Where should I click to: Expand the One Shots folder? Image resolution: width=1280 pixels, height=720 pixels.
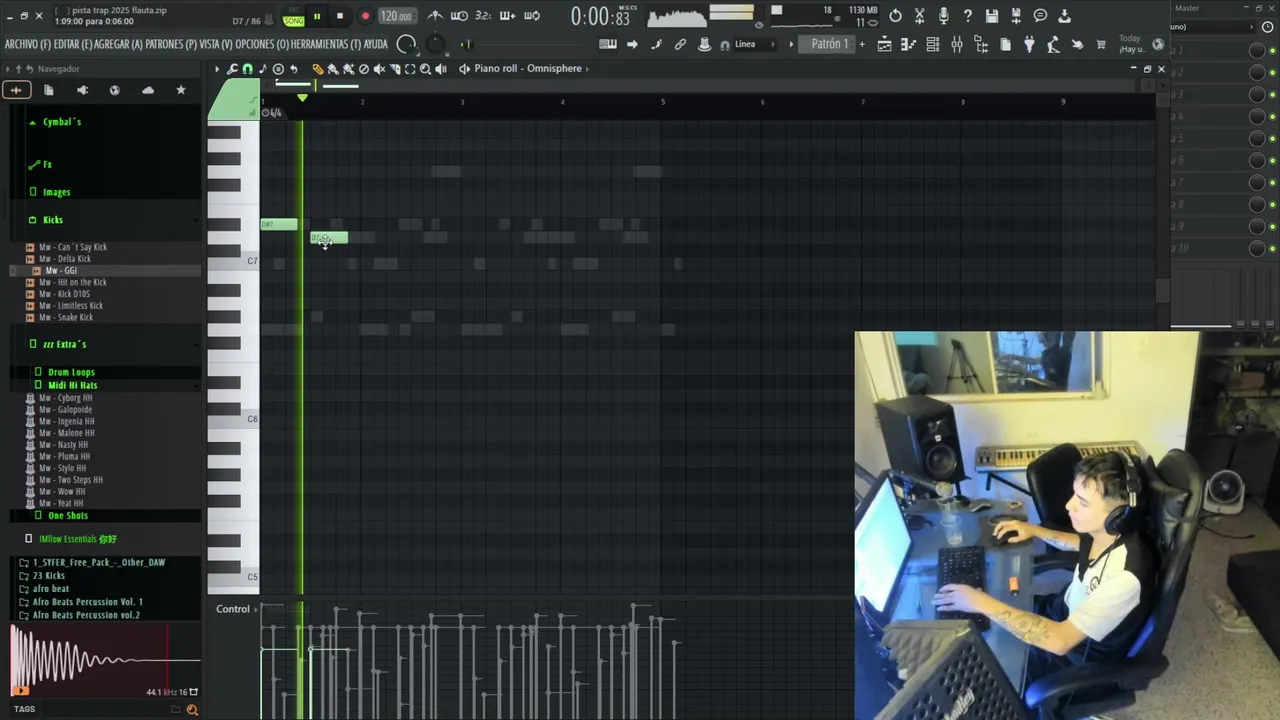67,516
